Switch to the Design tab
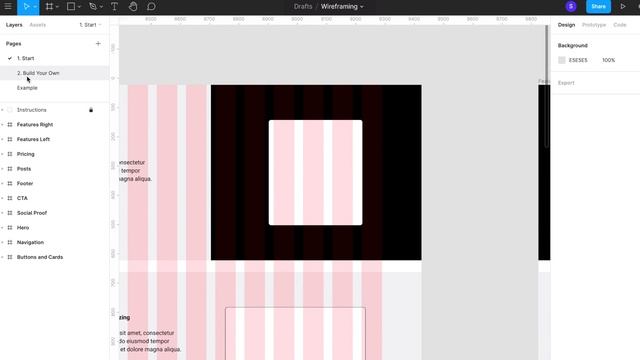Image resolution: width=640 pixels, height=360 pixels. [x=566, y=25]
